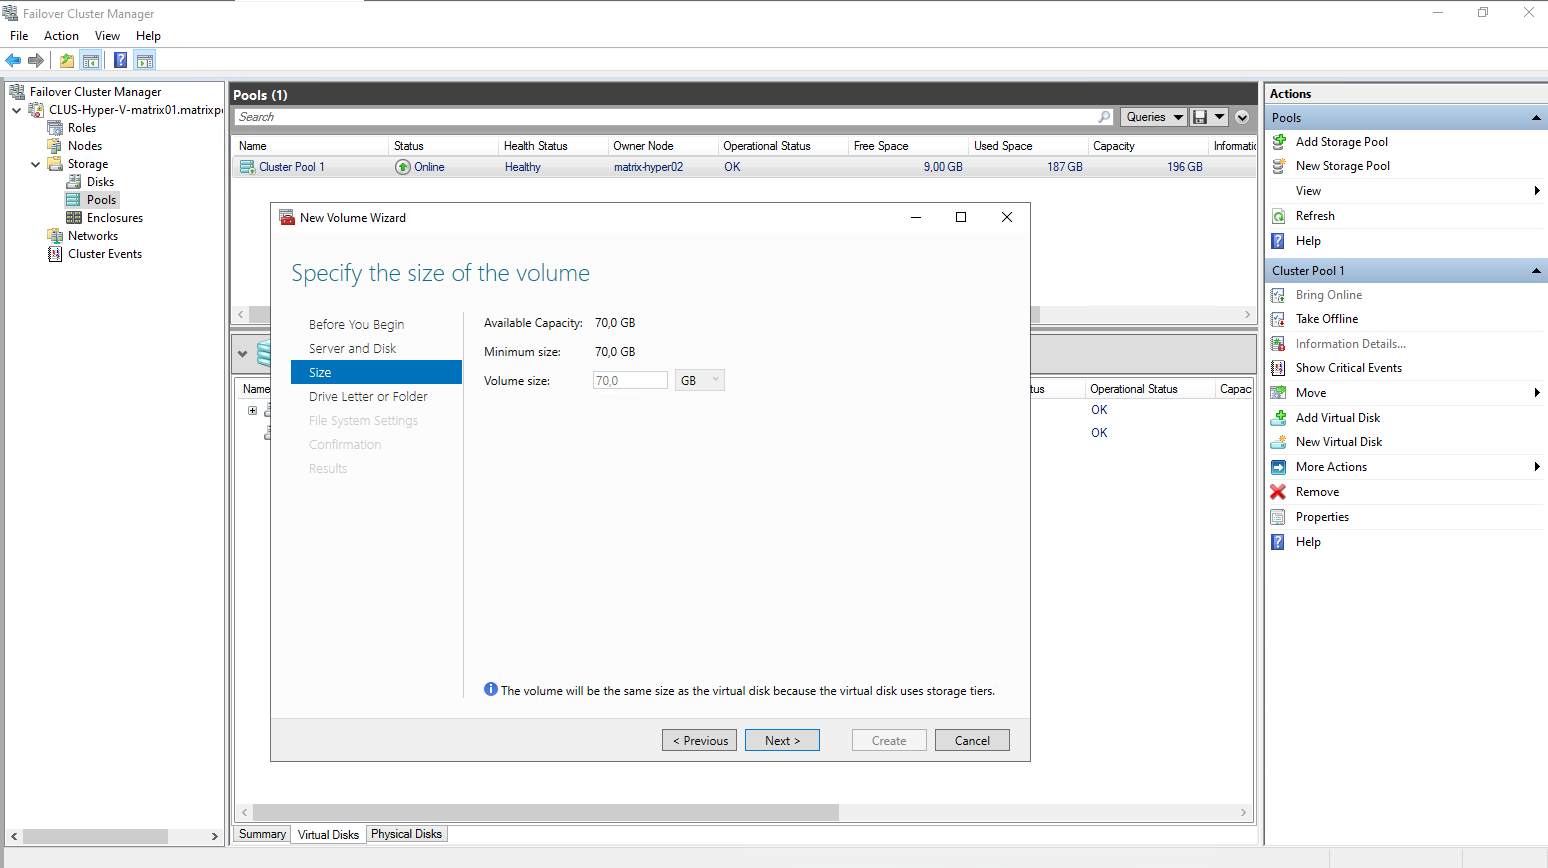This screenshot has width=1548, height=868.
Task: Collapse the Cluster Pool 1 actions section
Action: 1536,271
